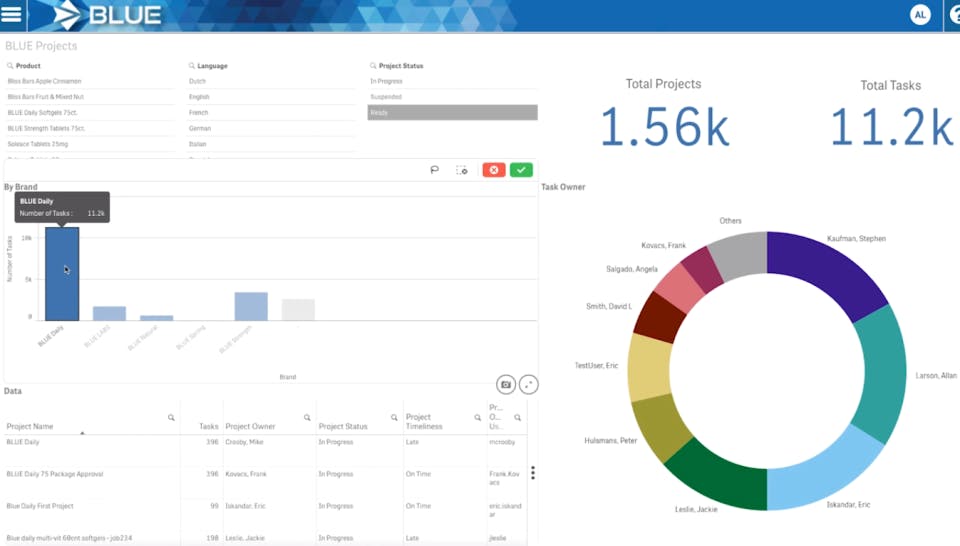Click Kovacs, Frank project owner cell
The image size is (960, 546).
click(246, 474)
